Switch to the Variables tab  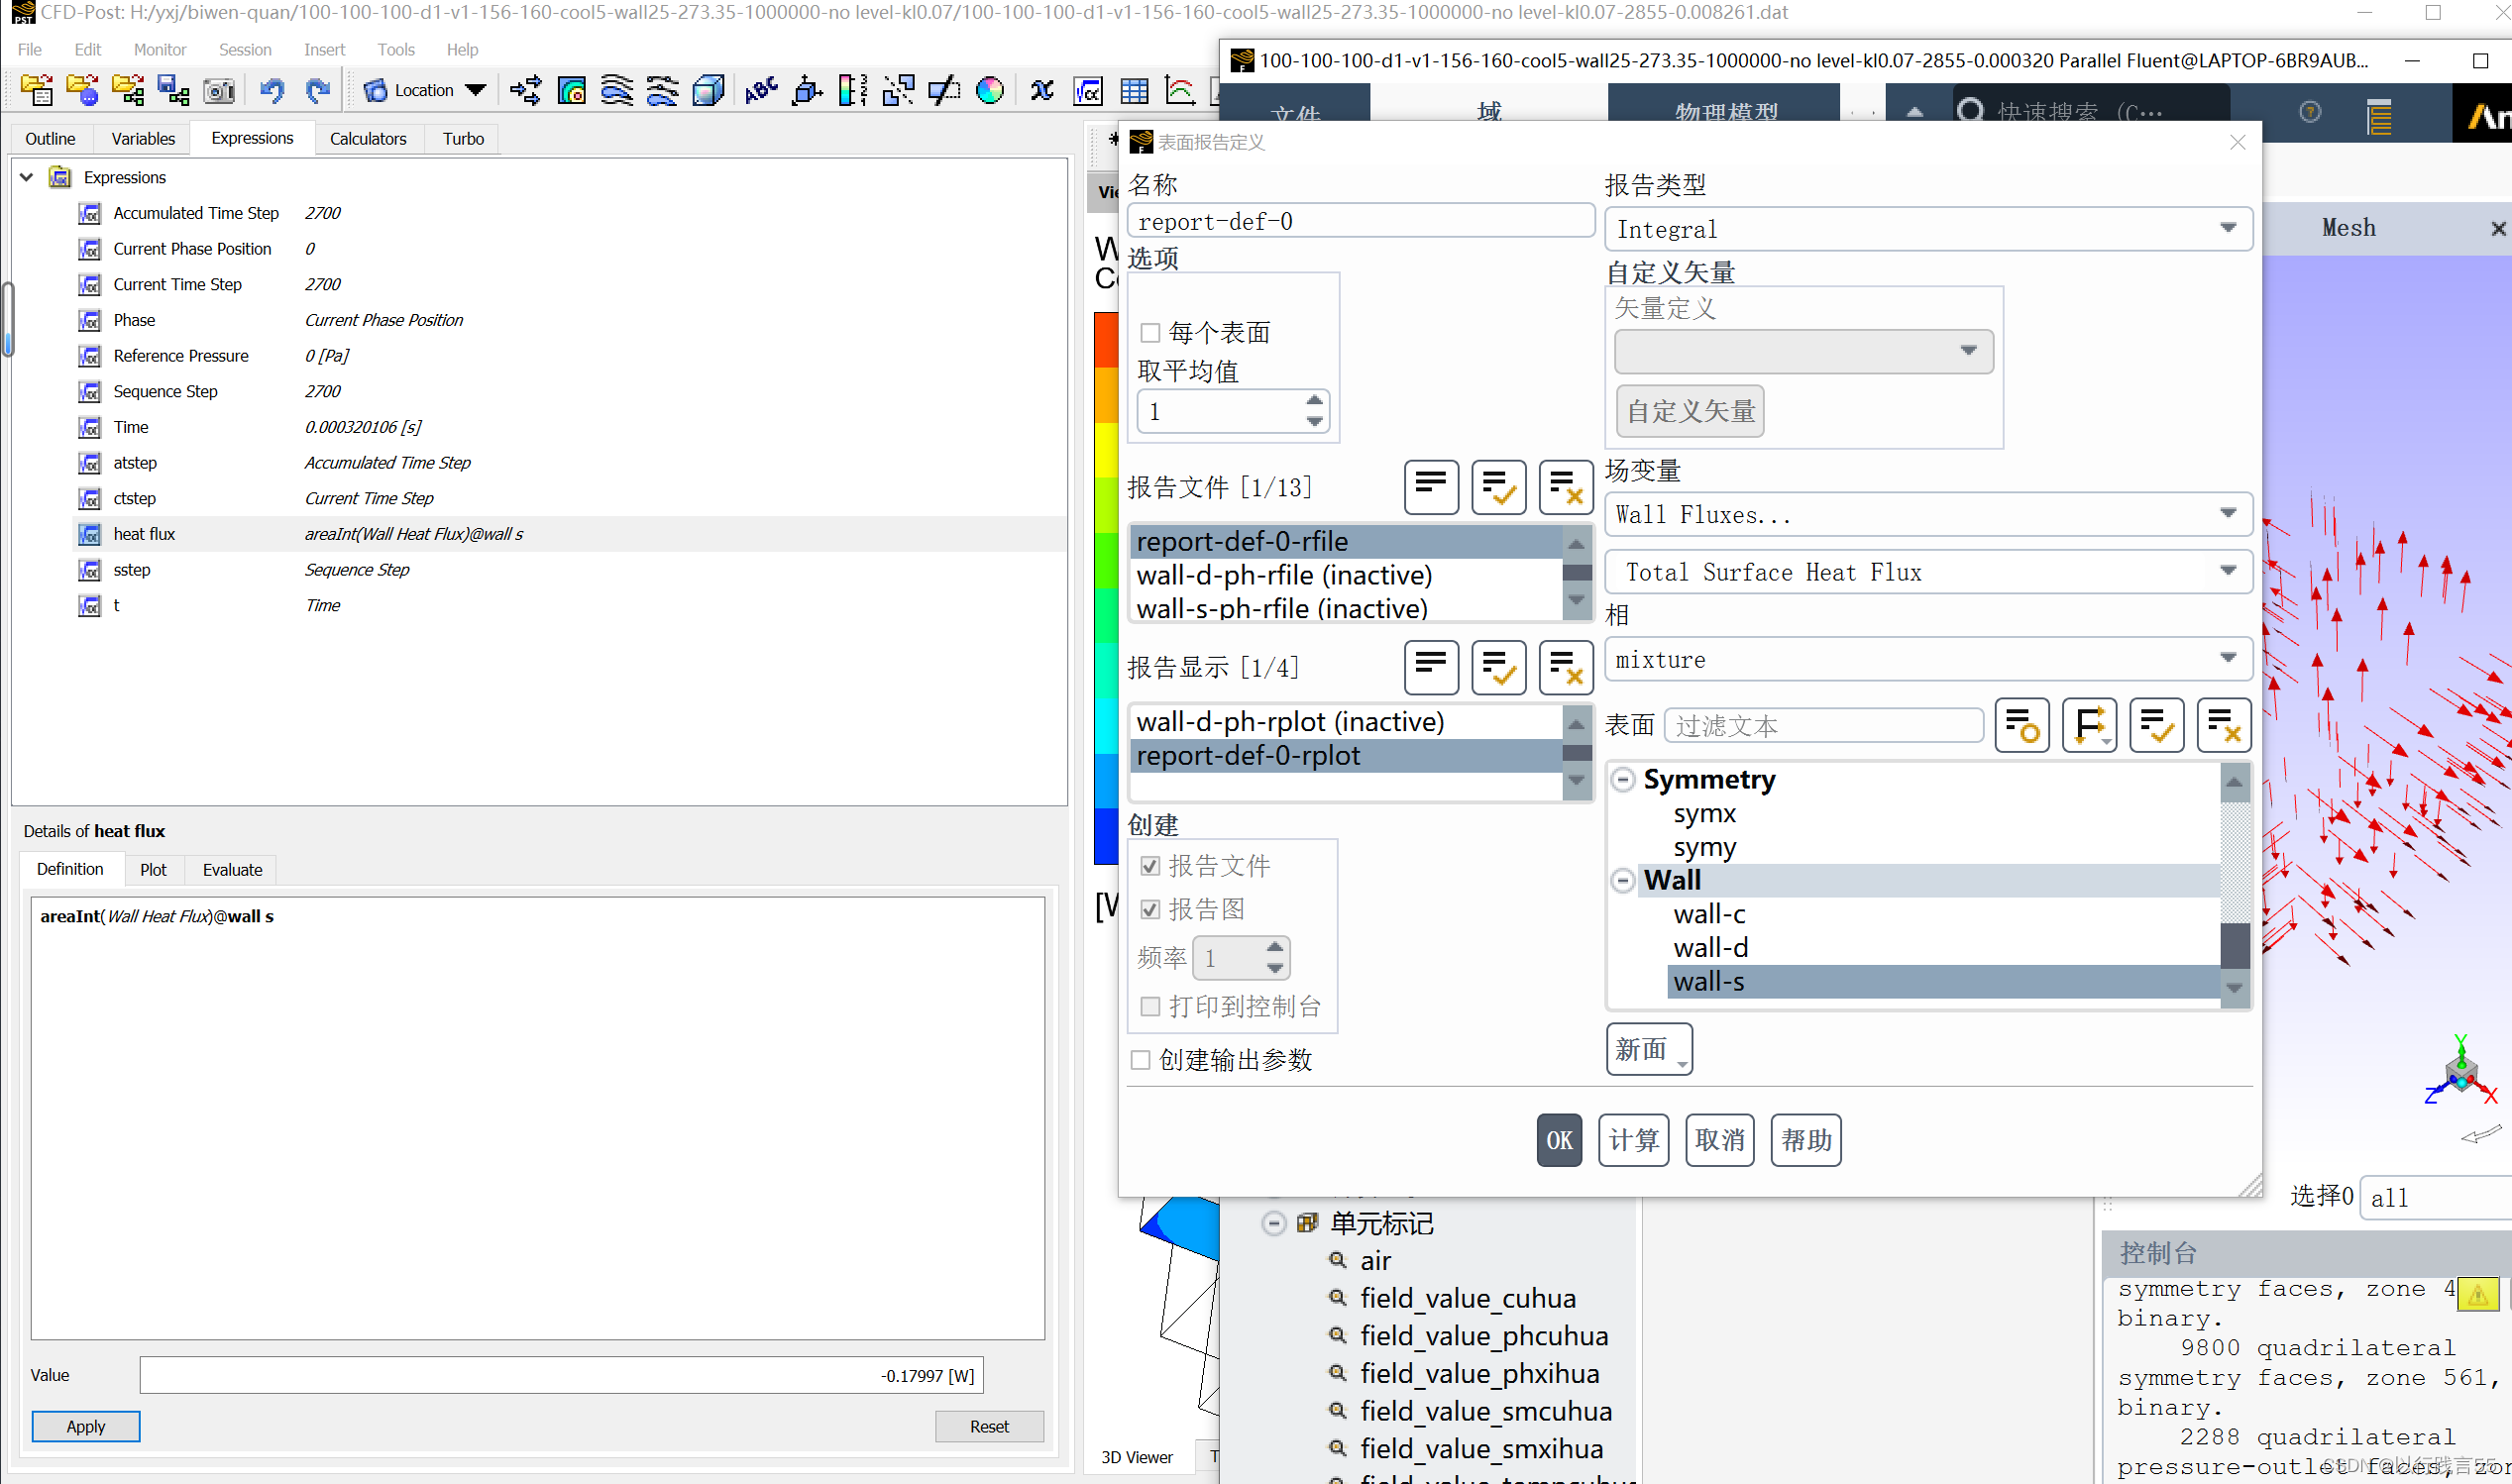[x=142, y=138]
